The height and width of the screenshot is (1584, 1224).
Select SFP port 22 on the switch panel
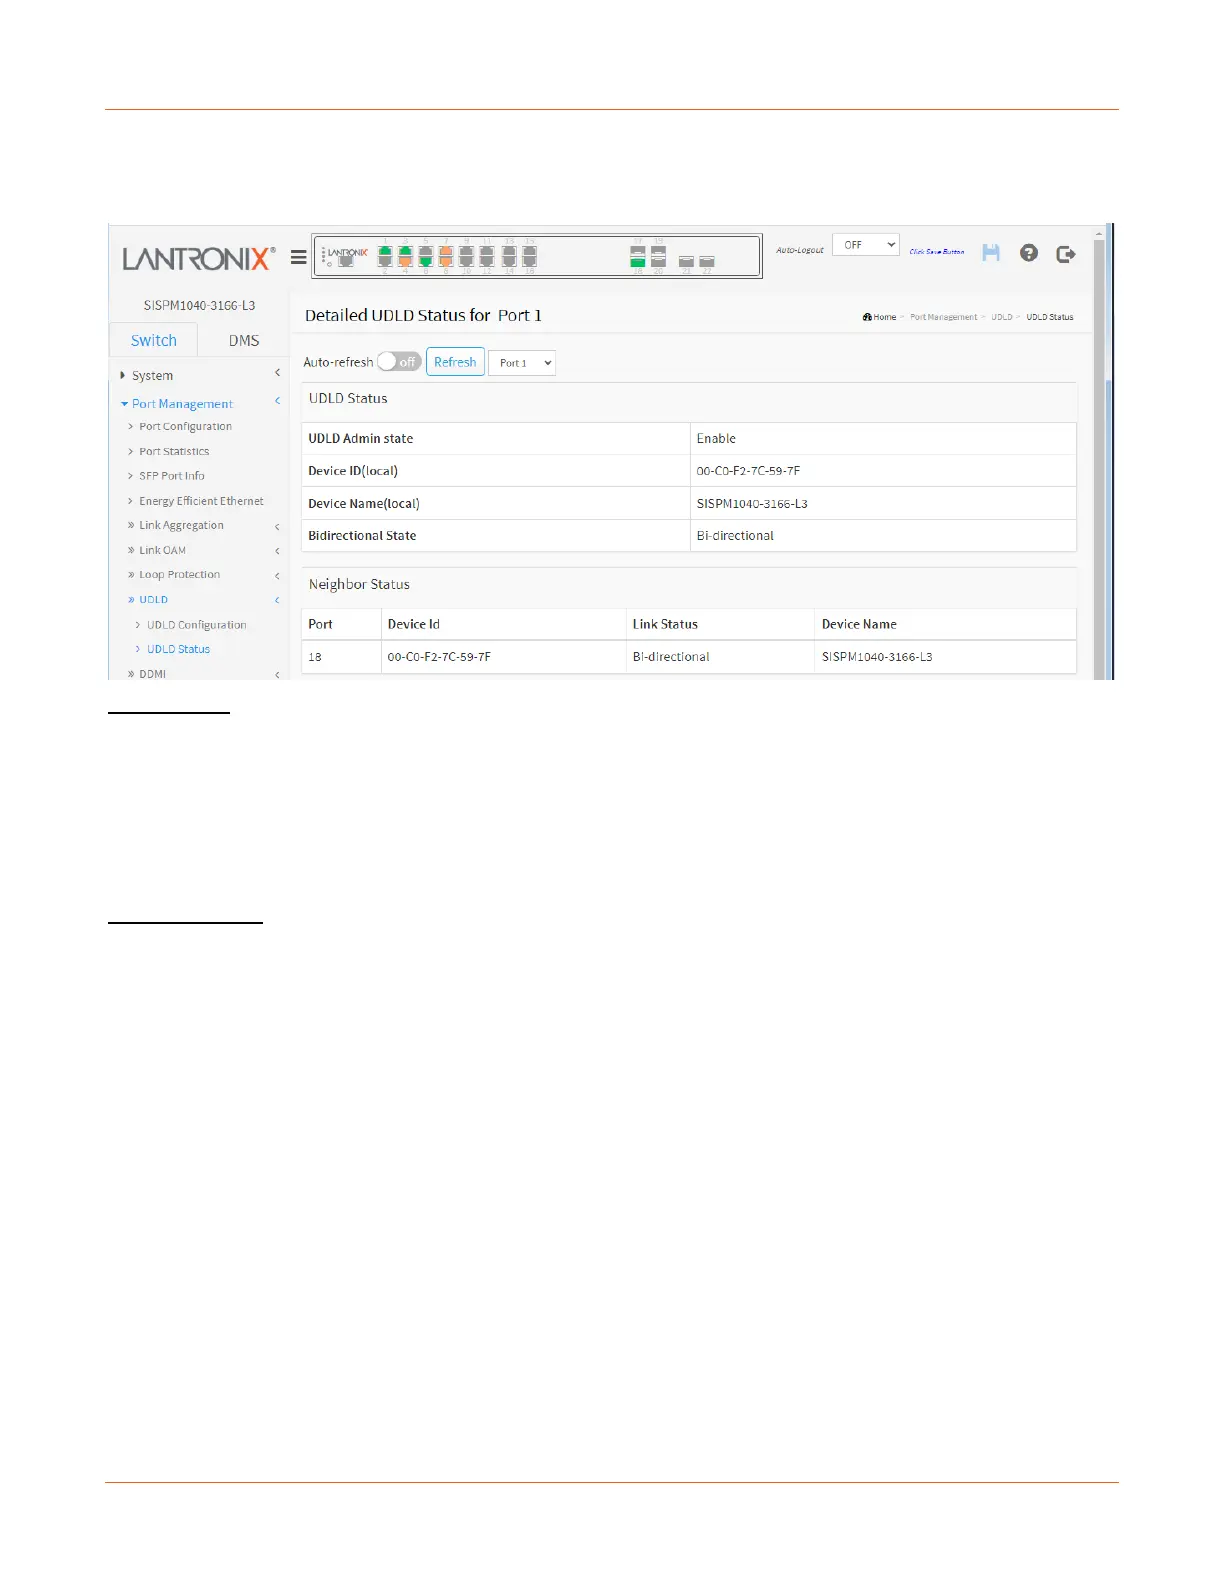coord(707,261)
